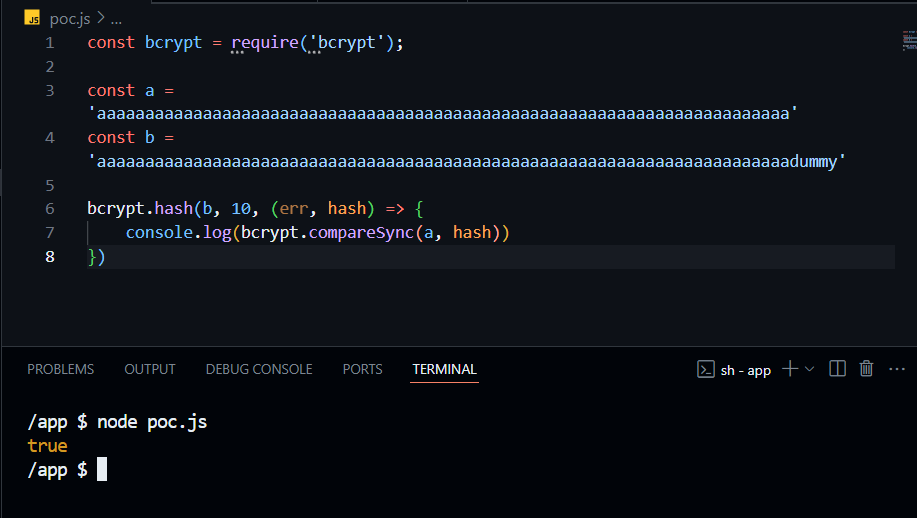Open the OUTPUT panel tab
The height and width of the screenshot is (518, 917).
150,369
